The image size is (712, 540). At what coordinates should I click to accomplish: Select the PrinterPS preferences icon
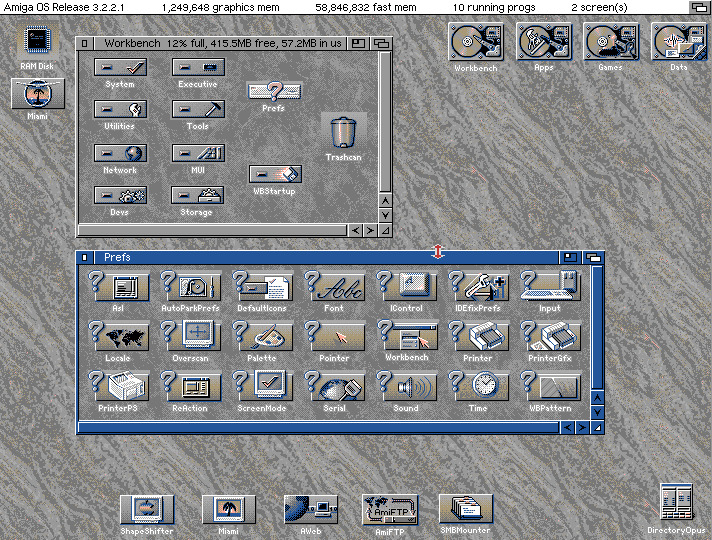[119, 386]
